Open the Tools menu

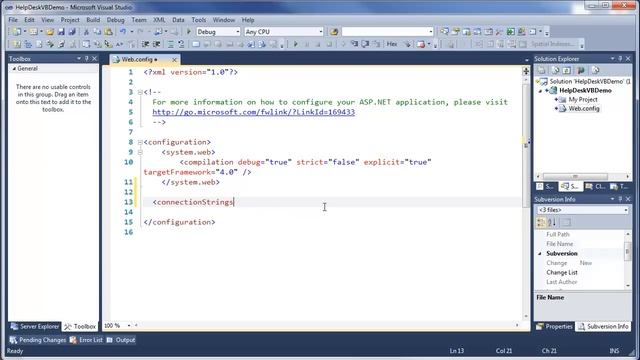(199, 20)
